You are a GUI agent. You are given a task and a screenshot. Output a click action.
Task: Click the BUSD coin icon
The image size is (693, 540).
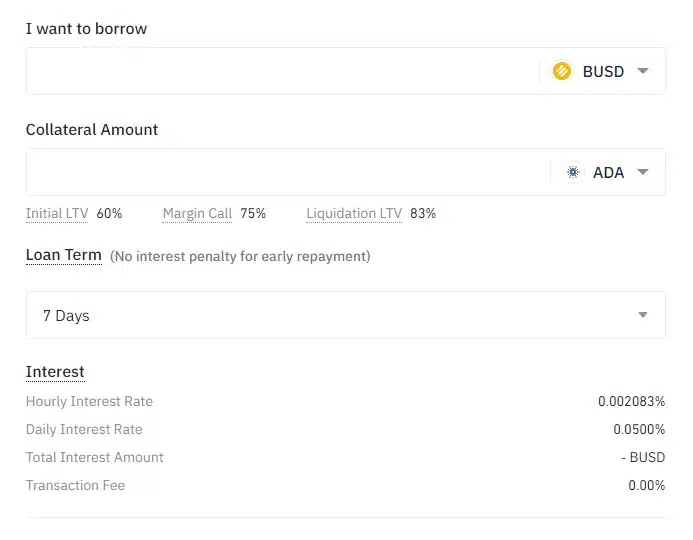click(562, 71)
